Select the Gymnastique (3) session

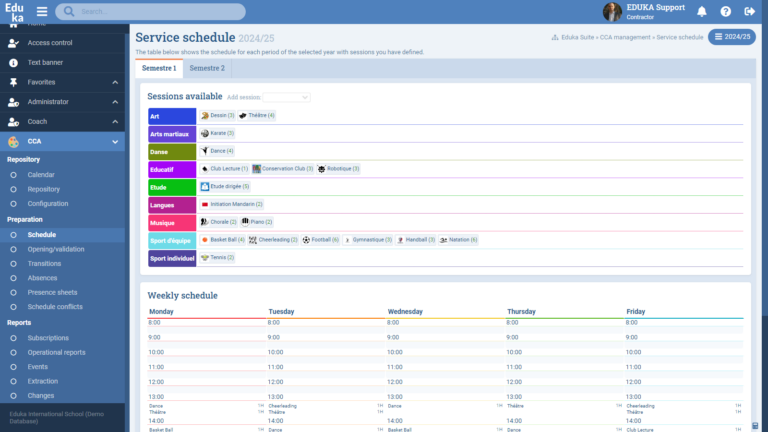click(x=367, y=240)
